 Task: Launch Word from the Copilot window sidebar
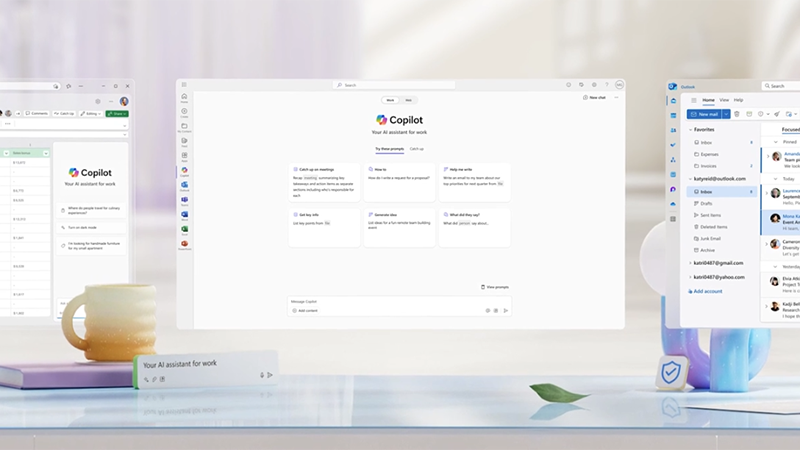(184, 216)
